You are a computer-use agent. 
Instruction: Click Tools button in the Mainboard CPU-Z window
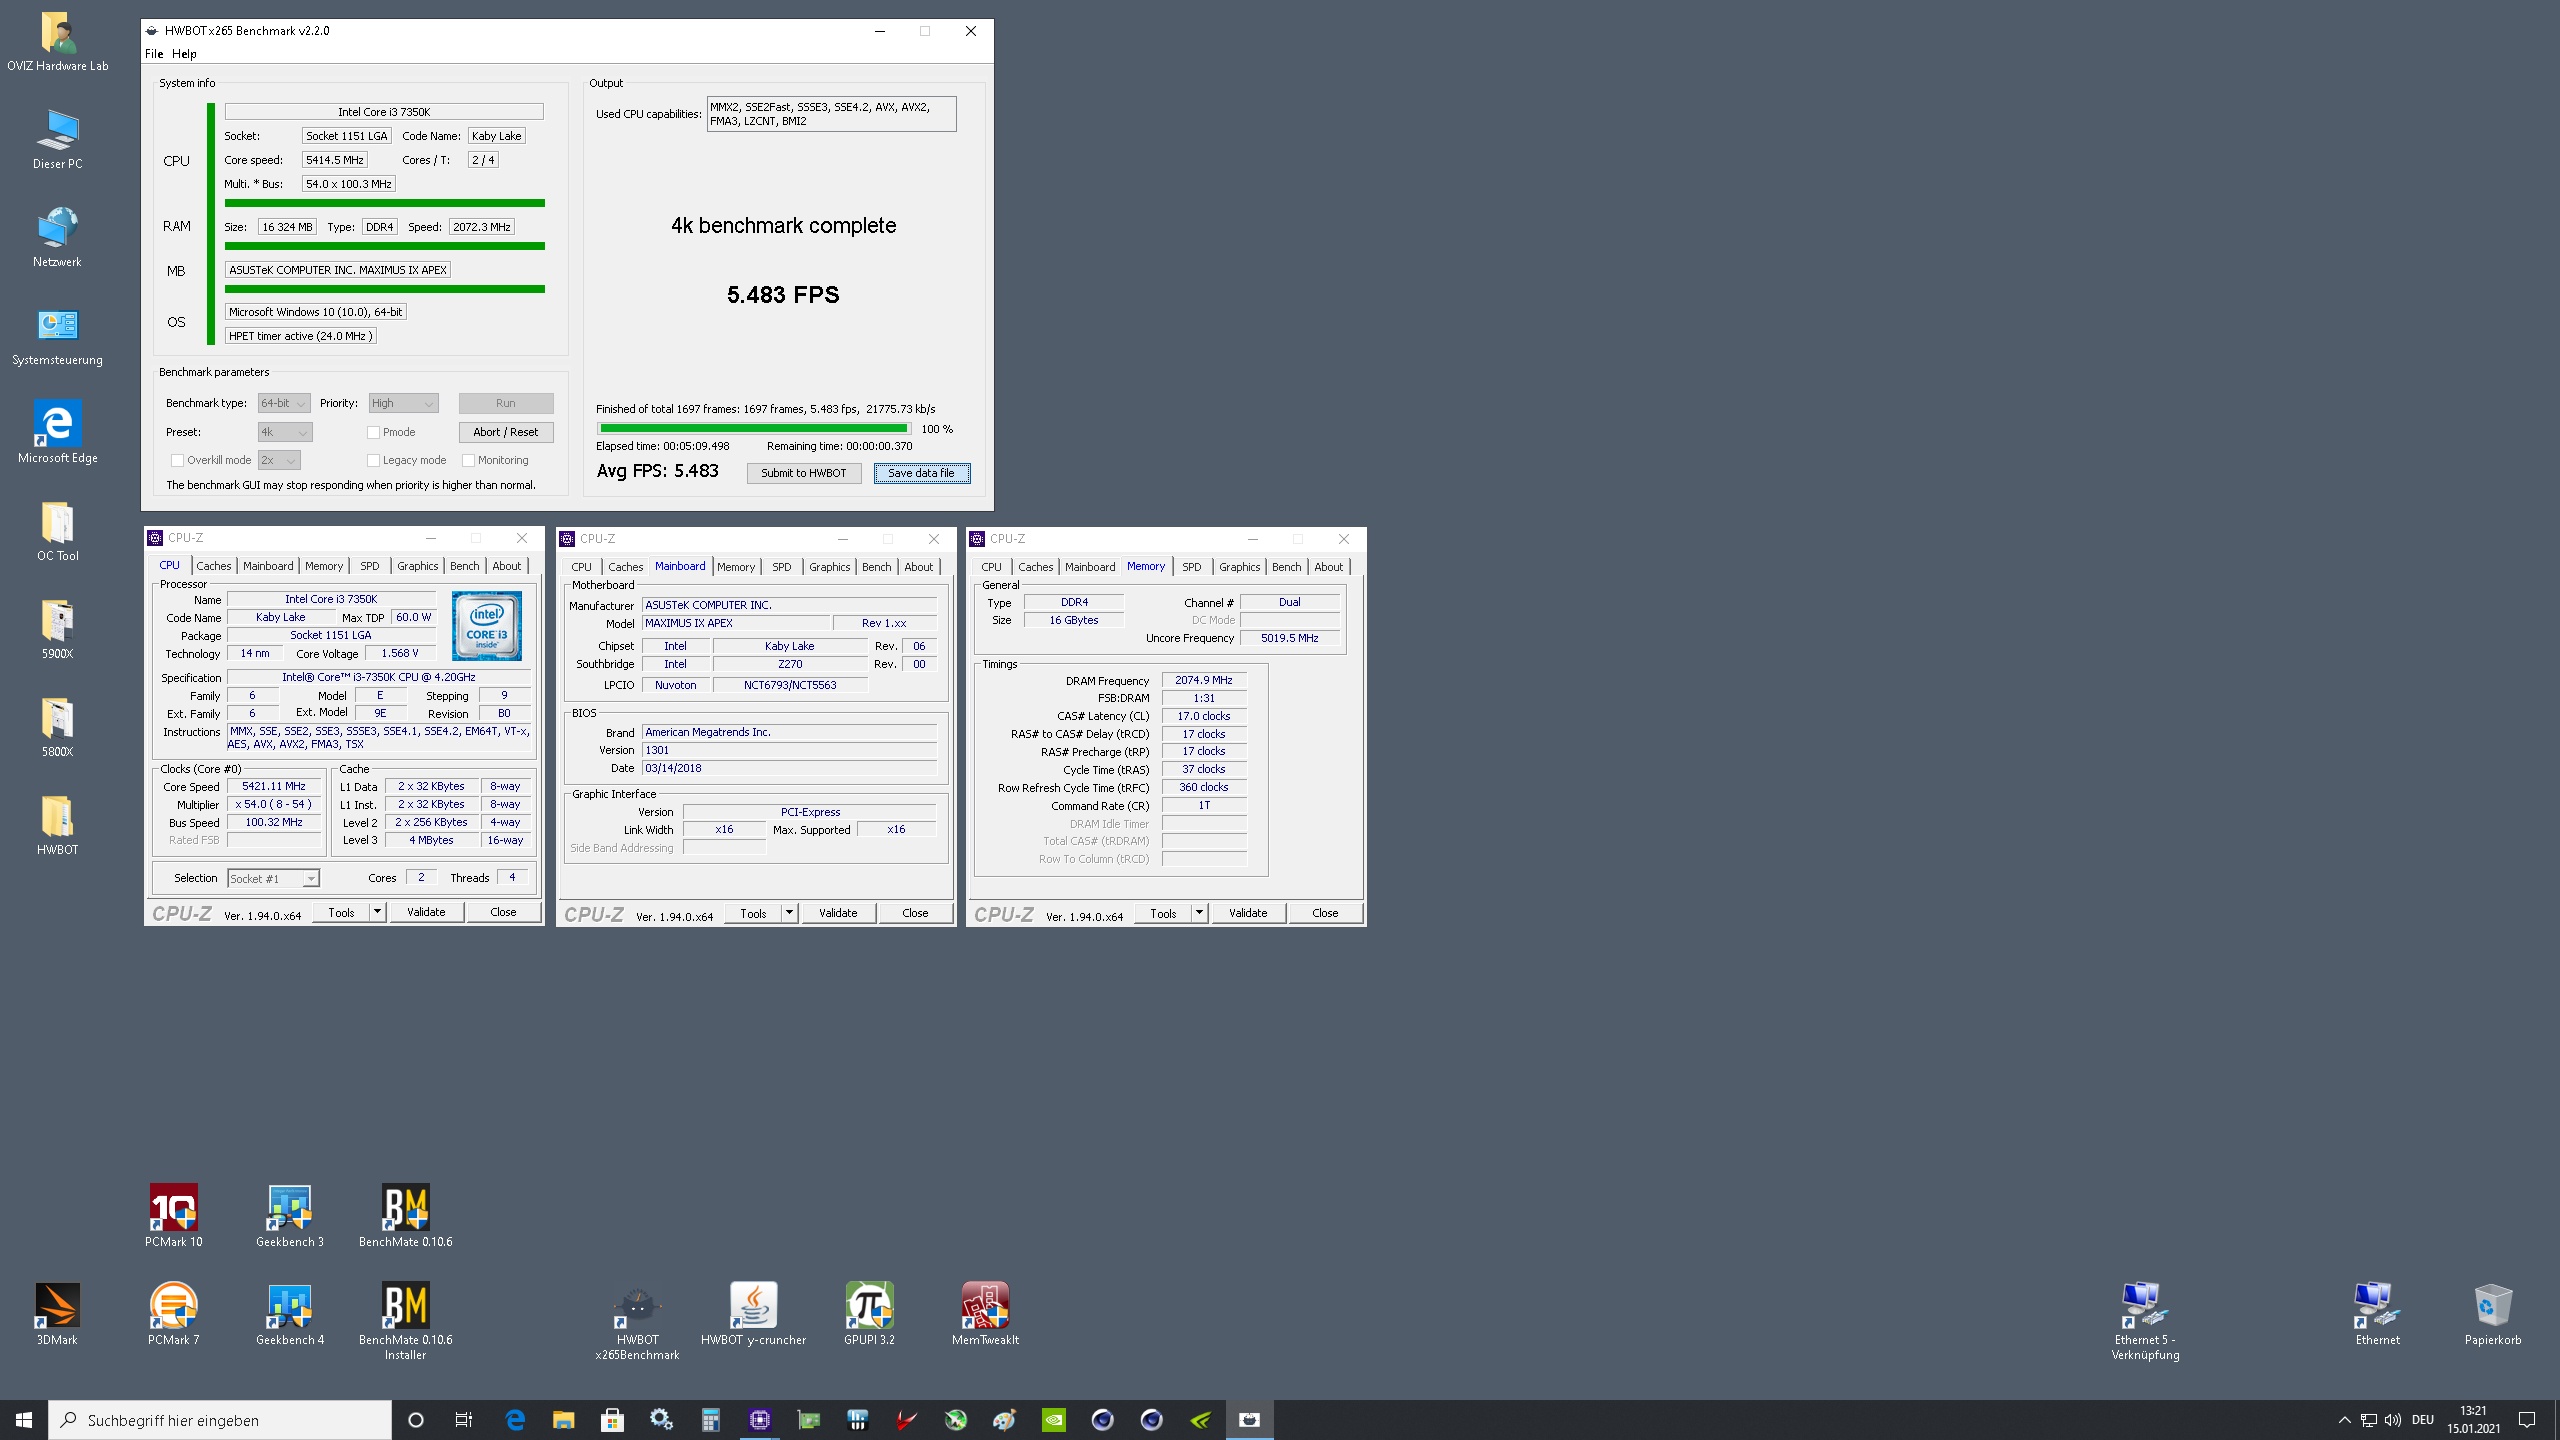(x=753, y=913)
